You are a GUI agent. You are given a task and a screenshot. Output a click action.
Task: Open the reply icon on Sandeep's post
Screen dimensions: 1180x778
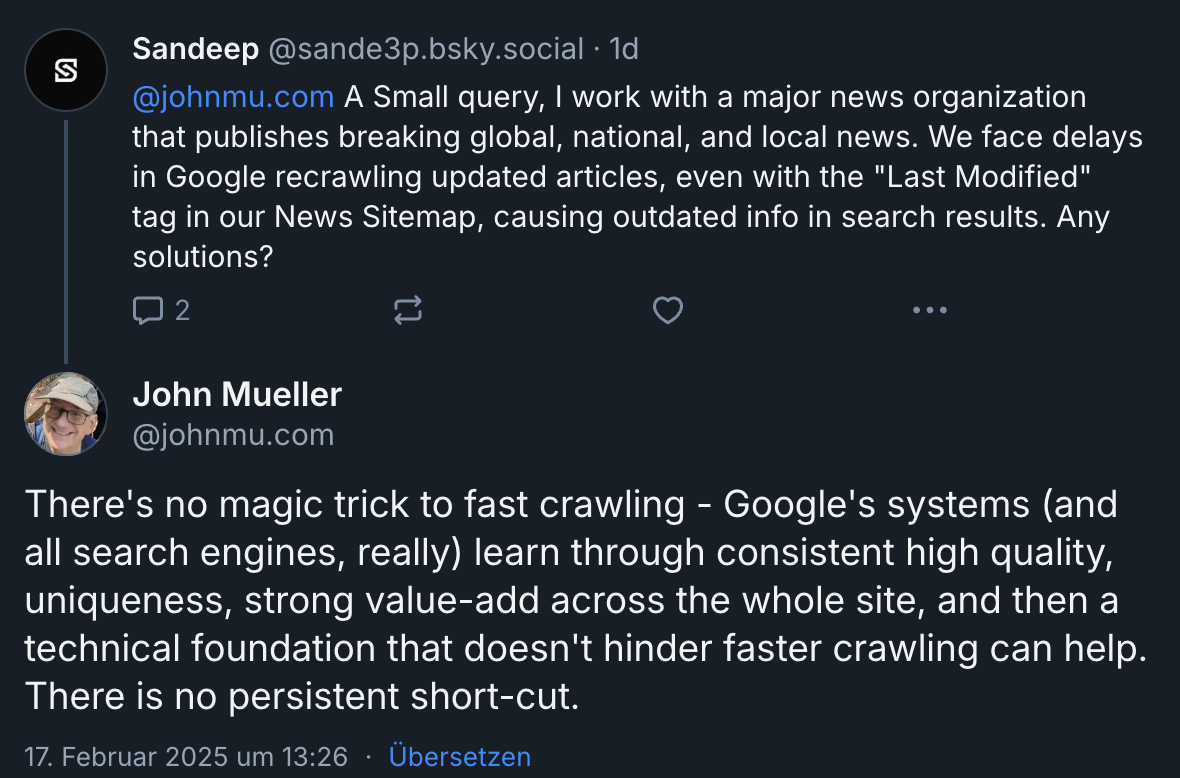148,310
